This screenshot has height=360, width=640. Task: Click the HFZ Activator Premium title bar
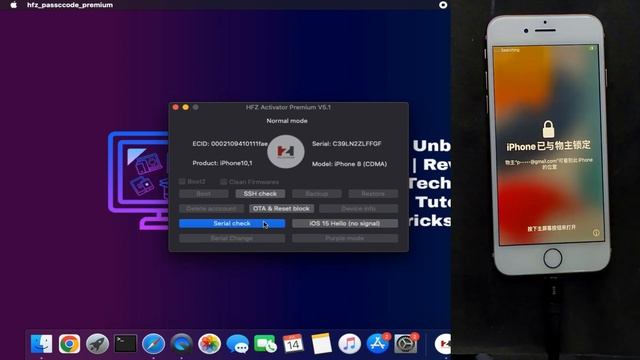(x=288, y=107)
